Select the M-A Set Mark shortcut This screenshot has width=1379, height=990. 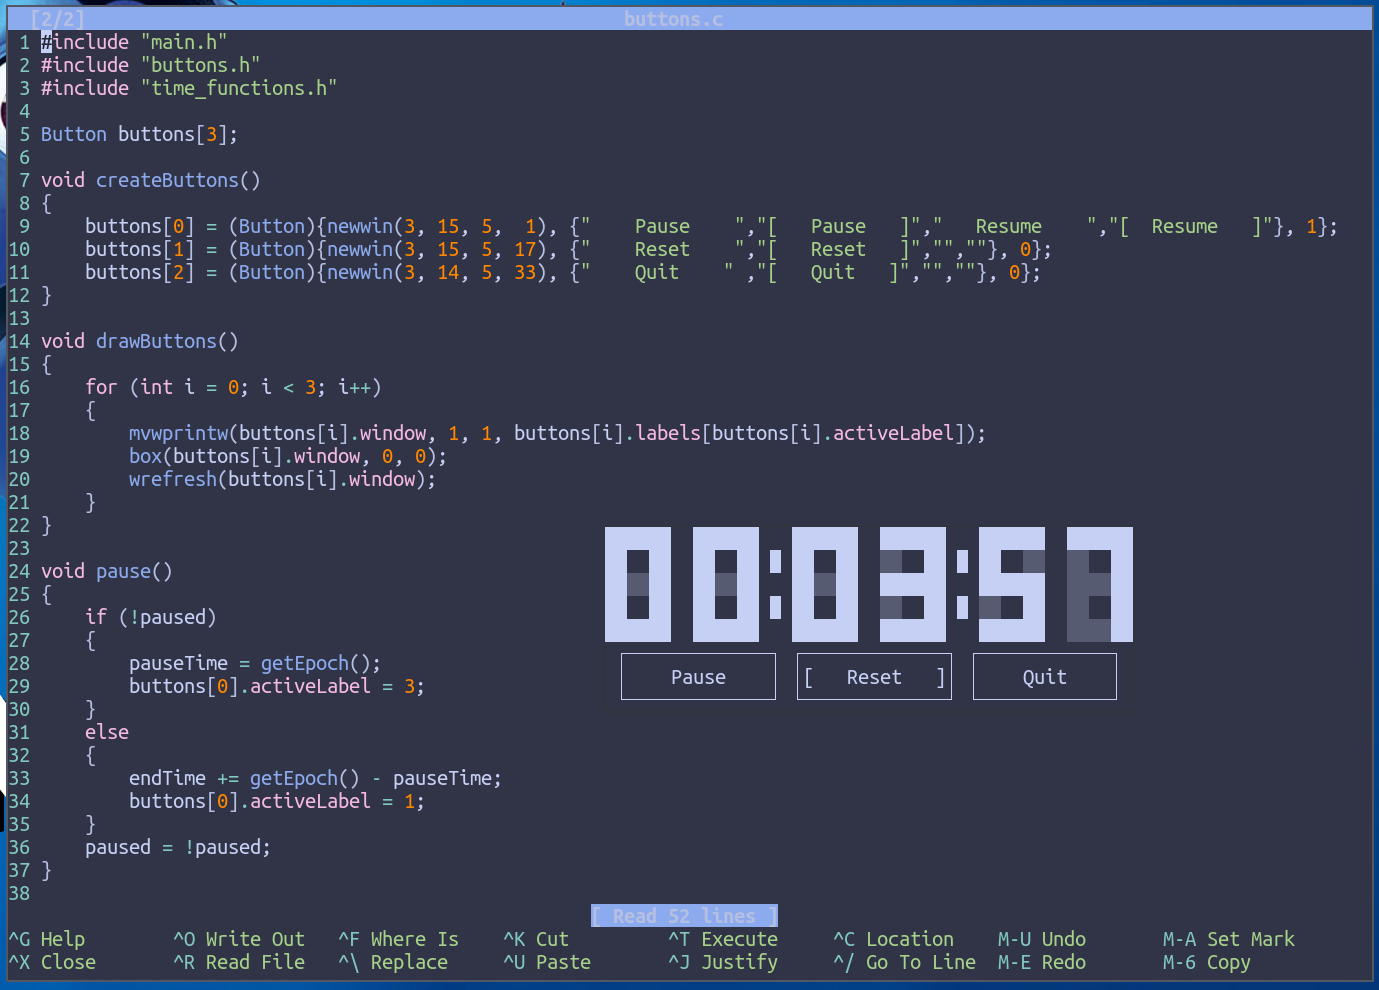click(x=1229, y=939)
